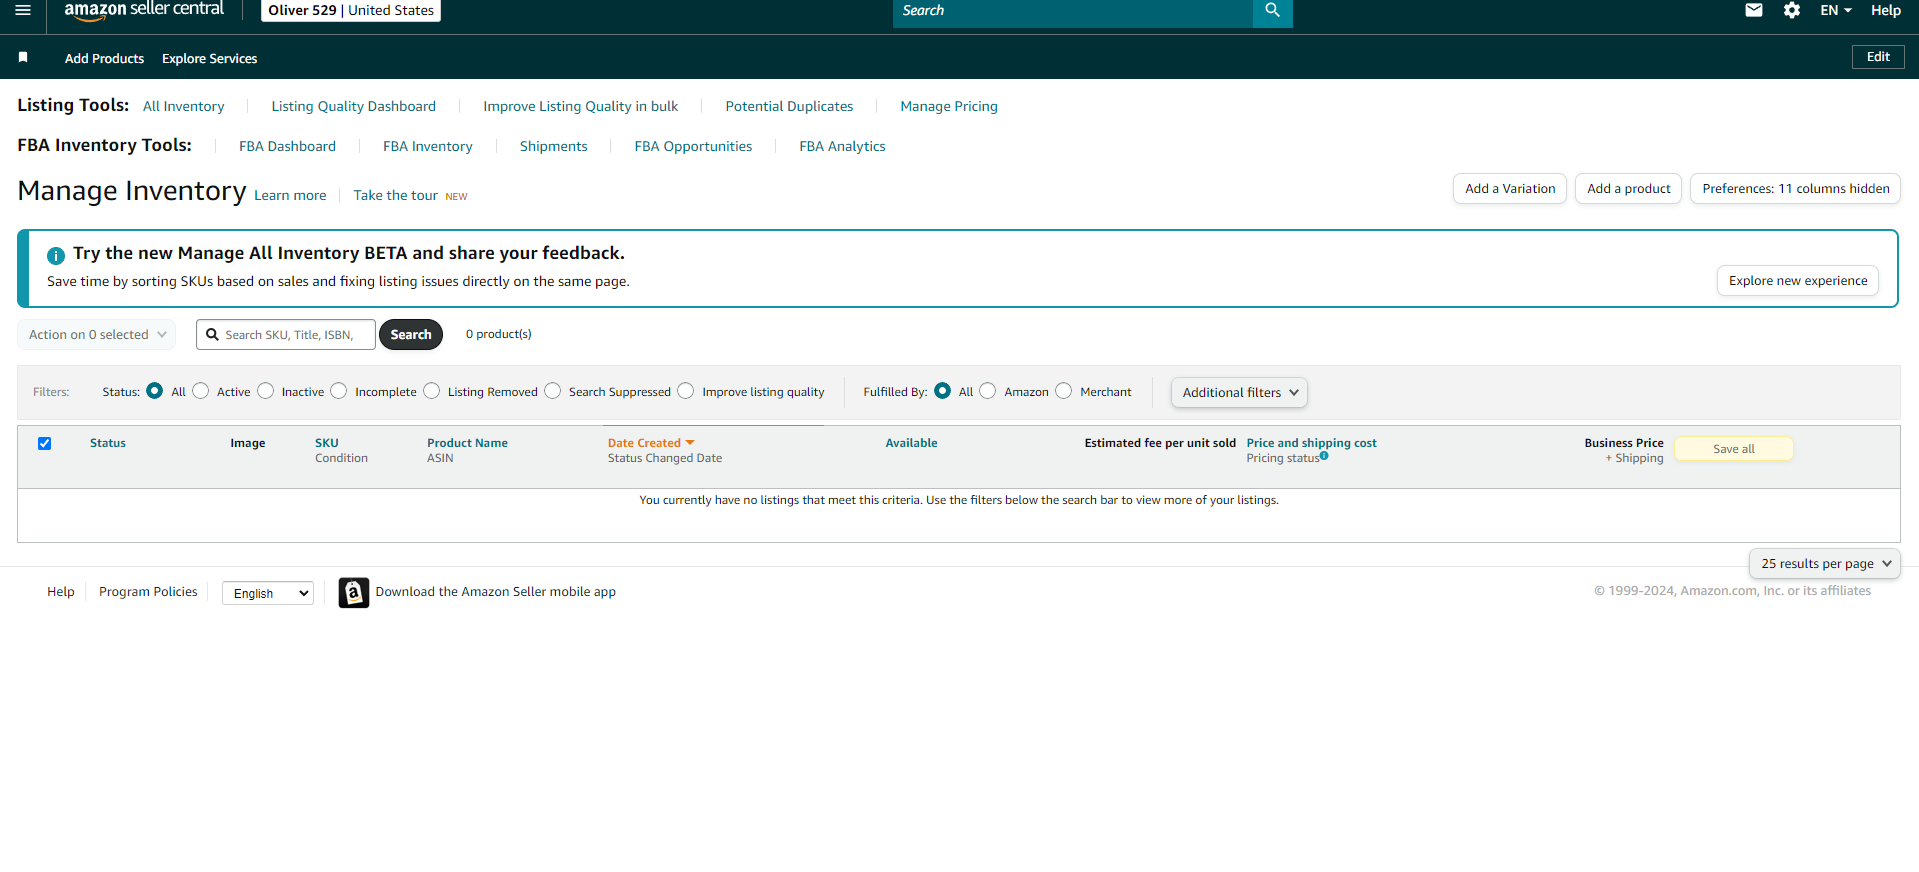
Task: Click Add Products in the navigation bar
Action: 105,58
